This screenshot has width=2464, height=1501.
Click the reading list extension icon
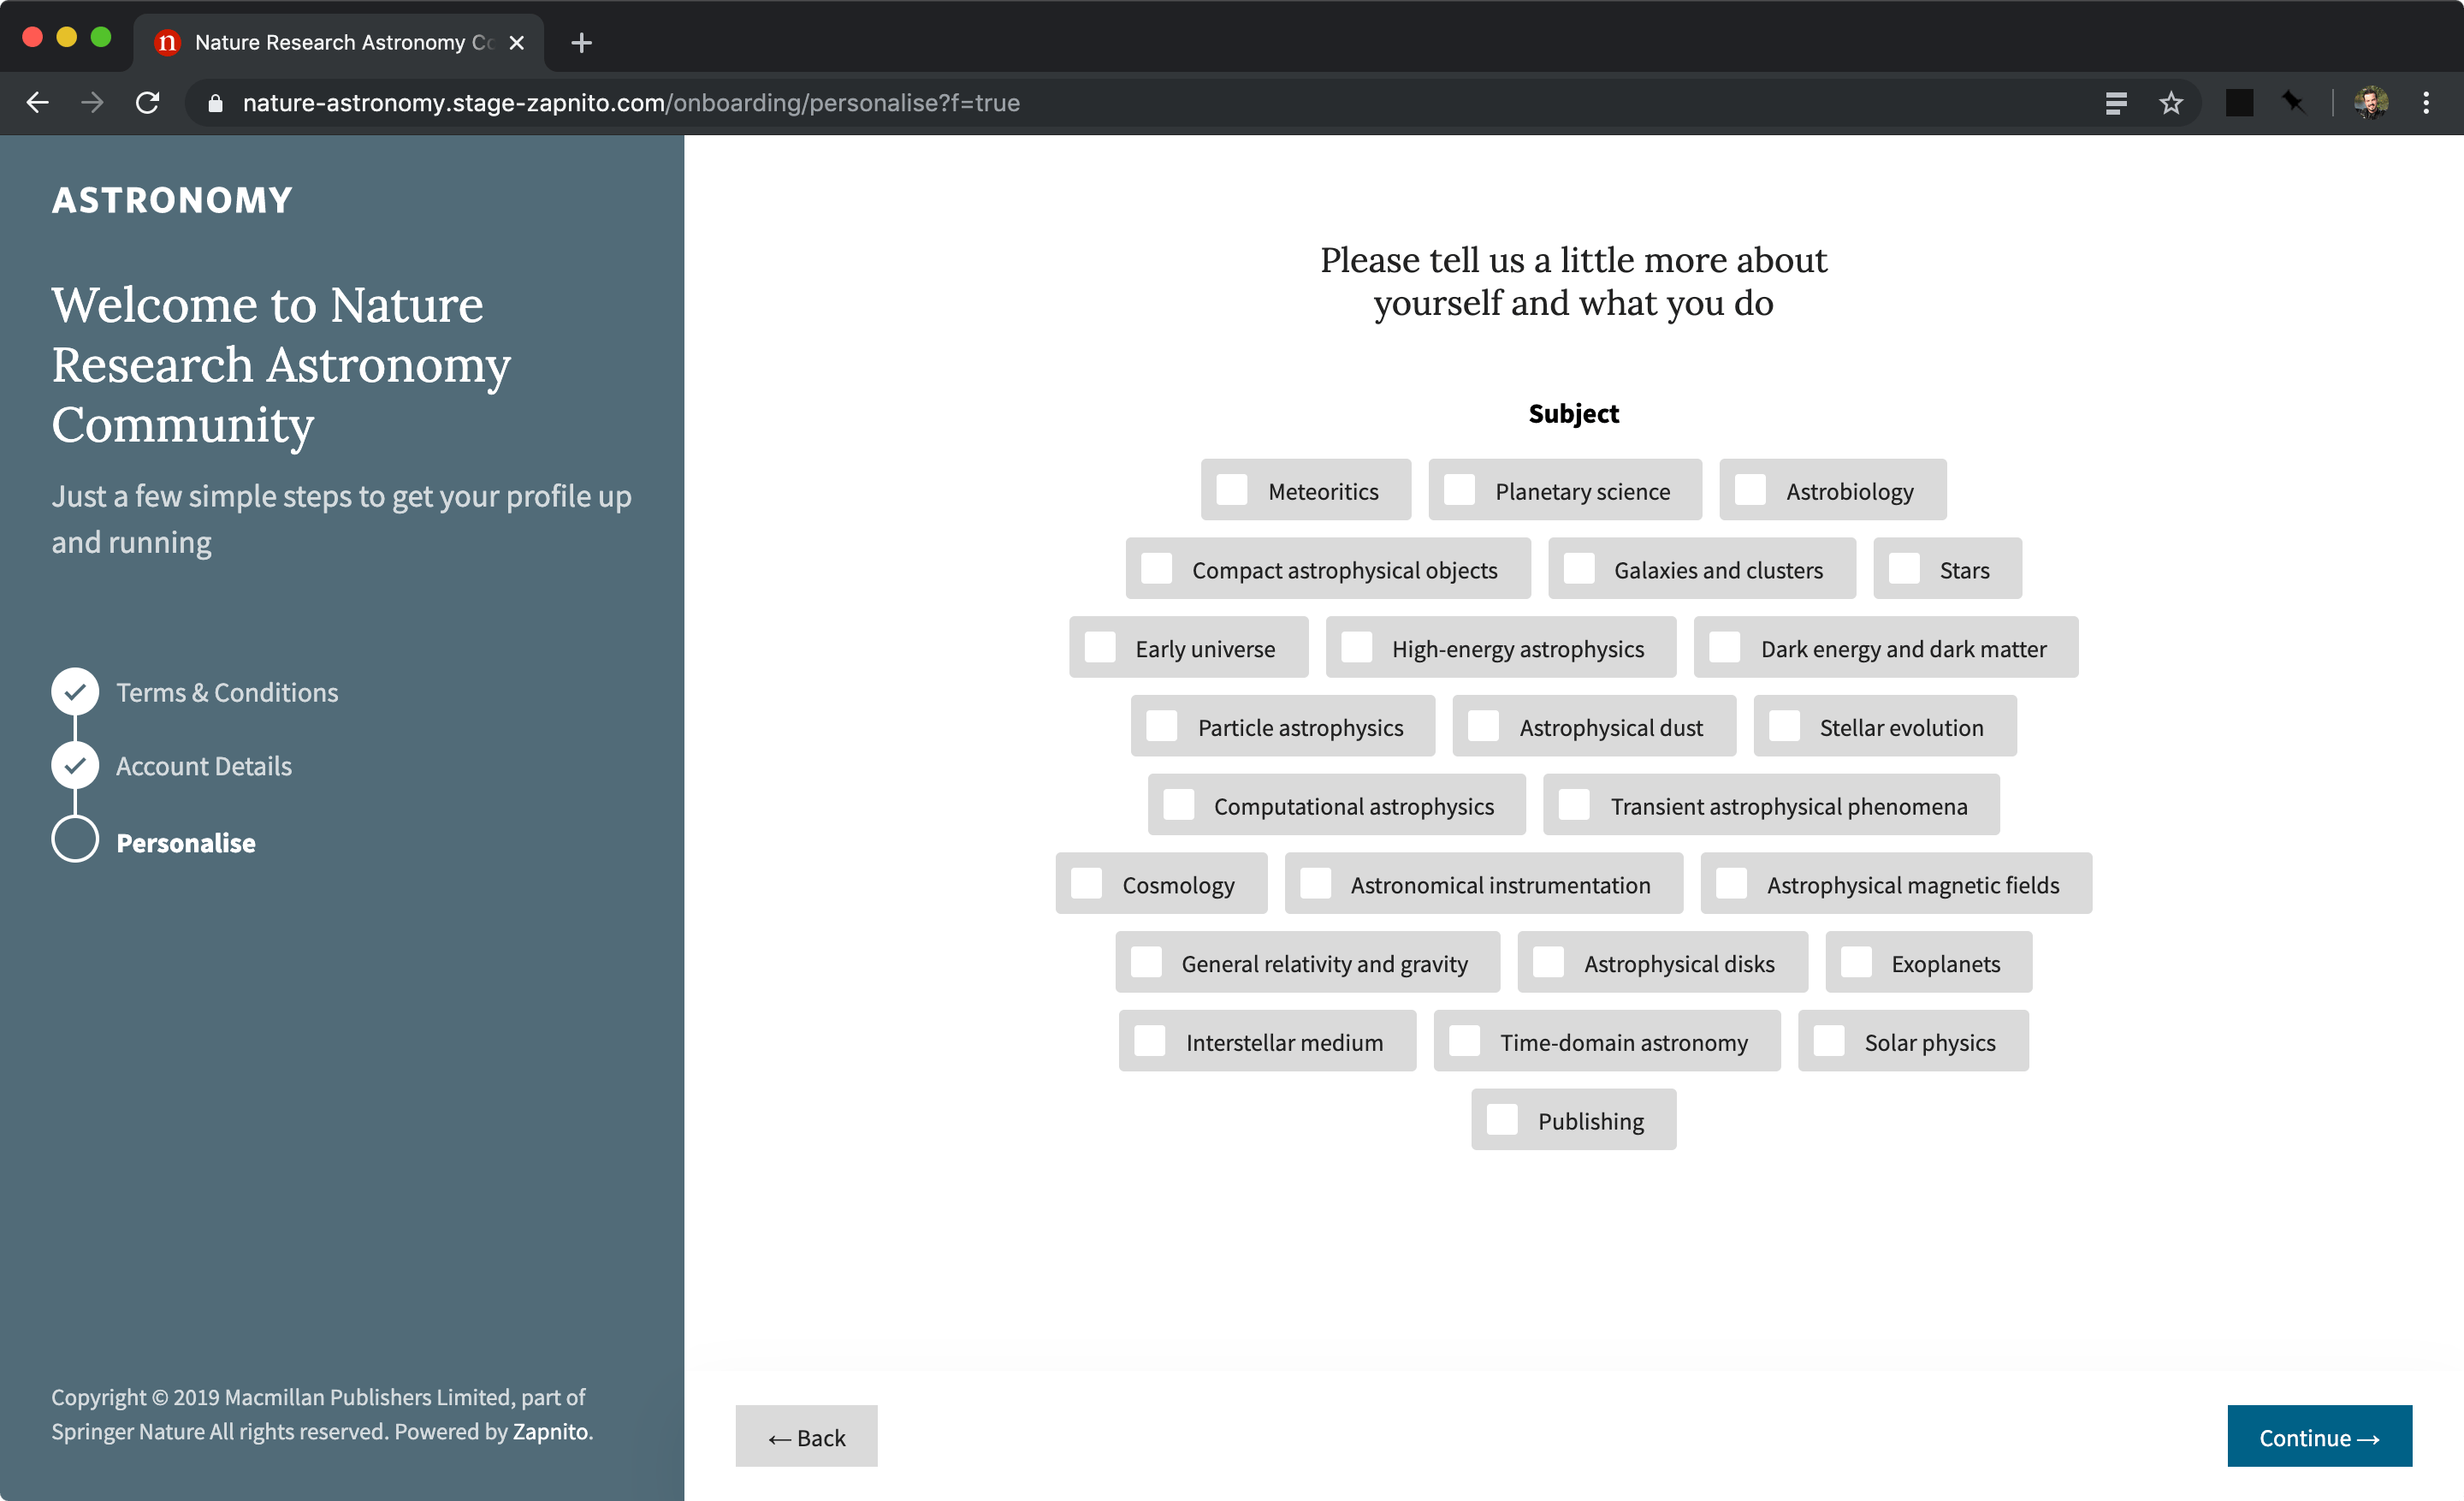tap(2116, 103)
